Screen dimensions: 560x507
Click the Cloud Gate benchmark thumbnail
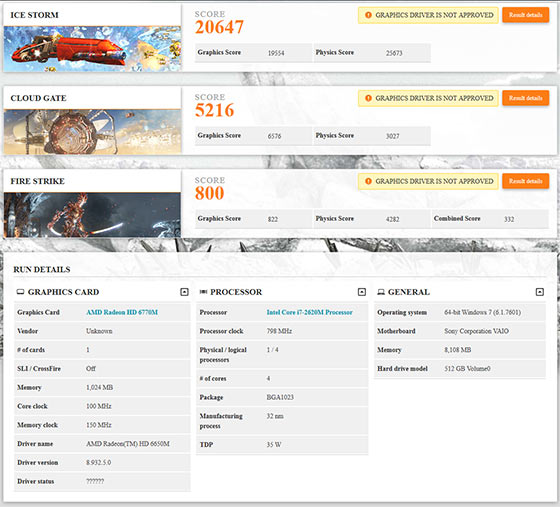tap(92, 132)
